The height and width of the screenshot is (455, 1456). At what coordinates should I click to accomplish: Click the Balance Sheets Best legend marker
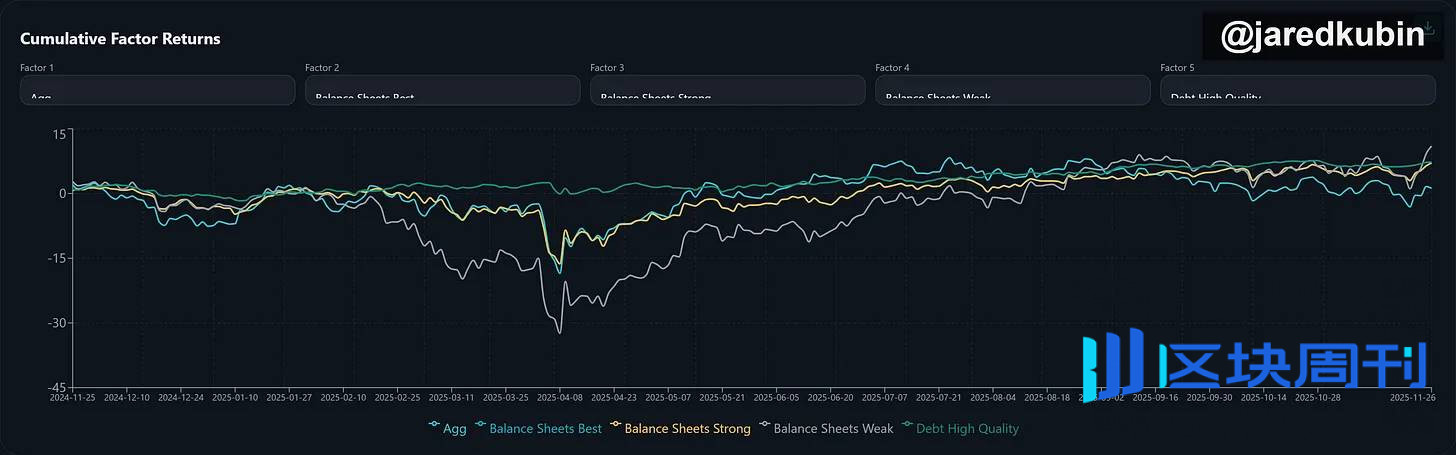[x=481, y=428]
